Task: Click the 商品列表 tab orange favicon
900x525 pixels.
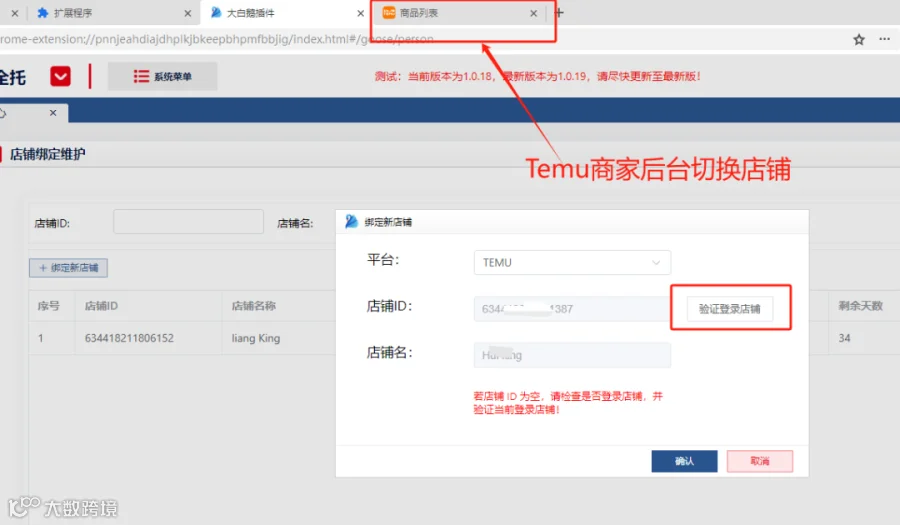Action: click(389, 13)
